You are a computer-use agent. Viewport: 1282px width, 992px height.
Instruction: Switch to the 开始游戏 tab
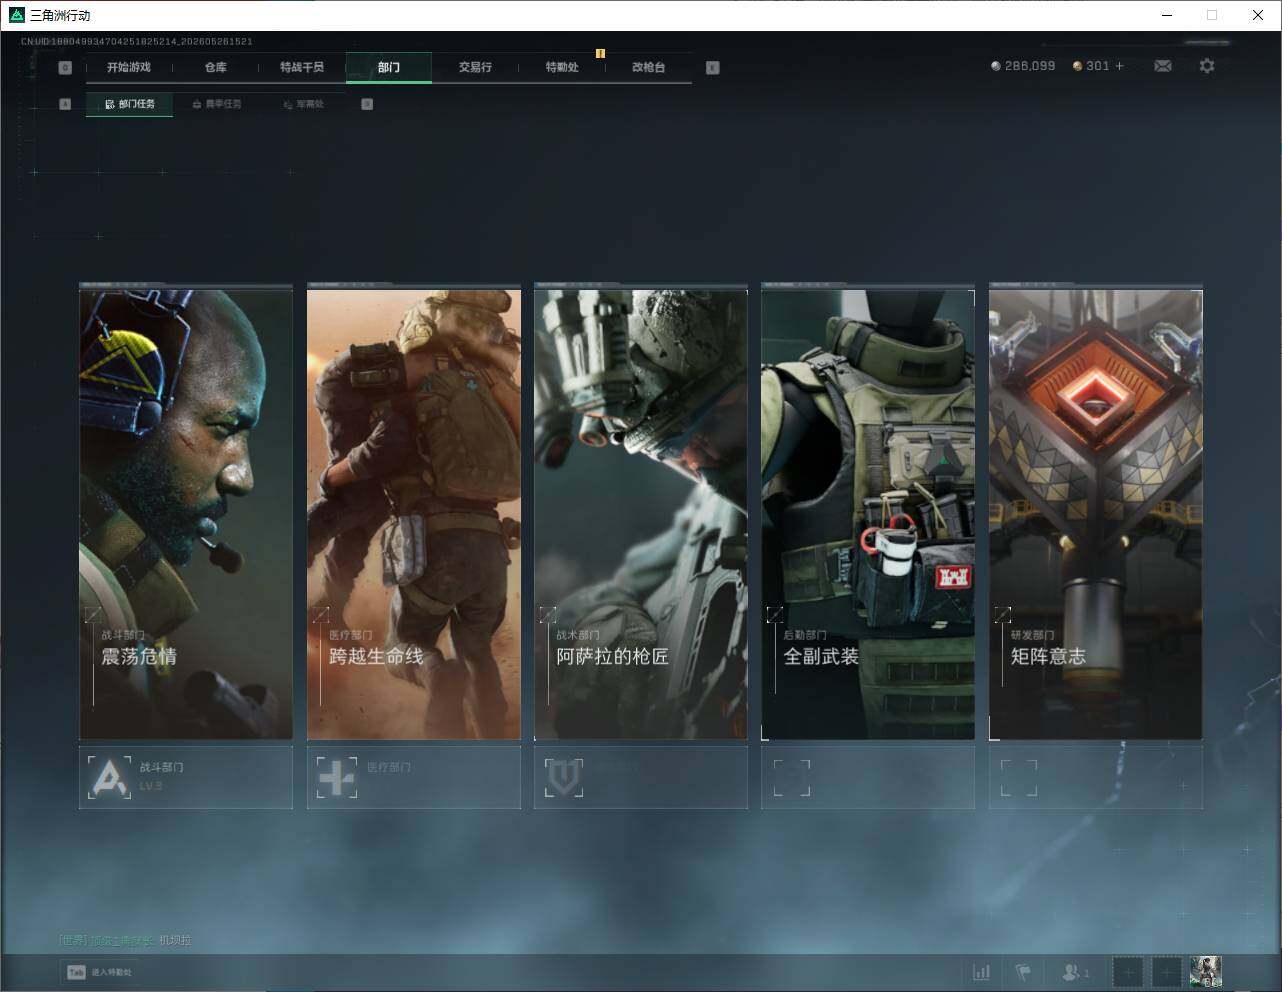pyautogui.click(x=129, y=67)
